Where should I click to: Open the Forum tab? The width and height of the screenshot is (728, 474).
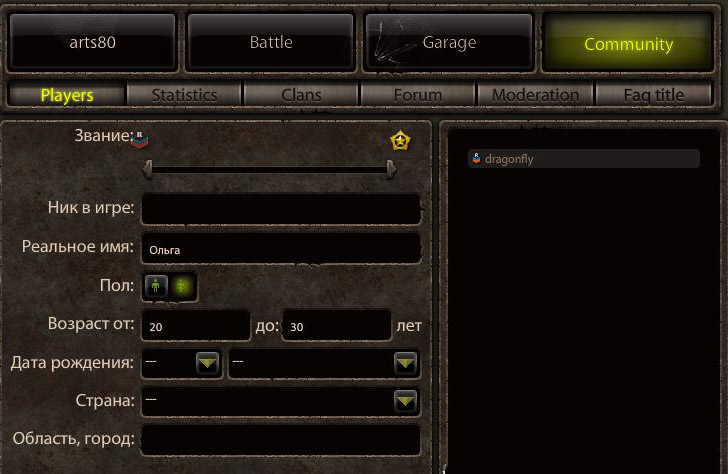tap(418, 95)
